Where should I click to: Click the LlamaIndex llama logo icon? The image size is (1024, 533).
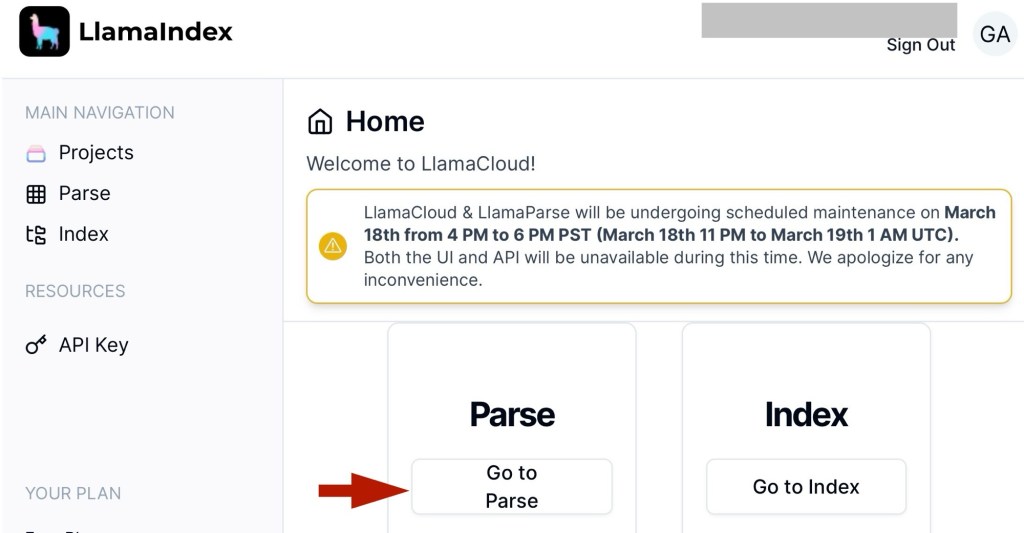pyautogui.click(x=44, y=32)
